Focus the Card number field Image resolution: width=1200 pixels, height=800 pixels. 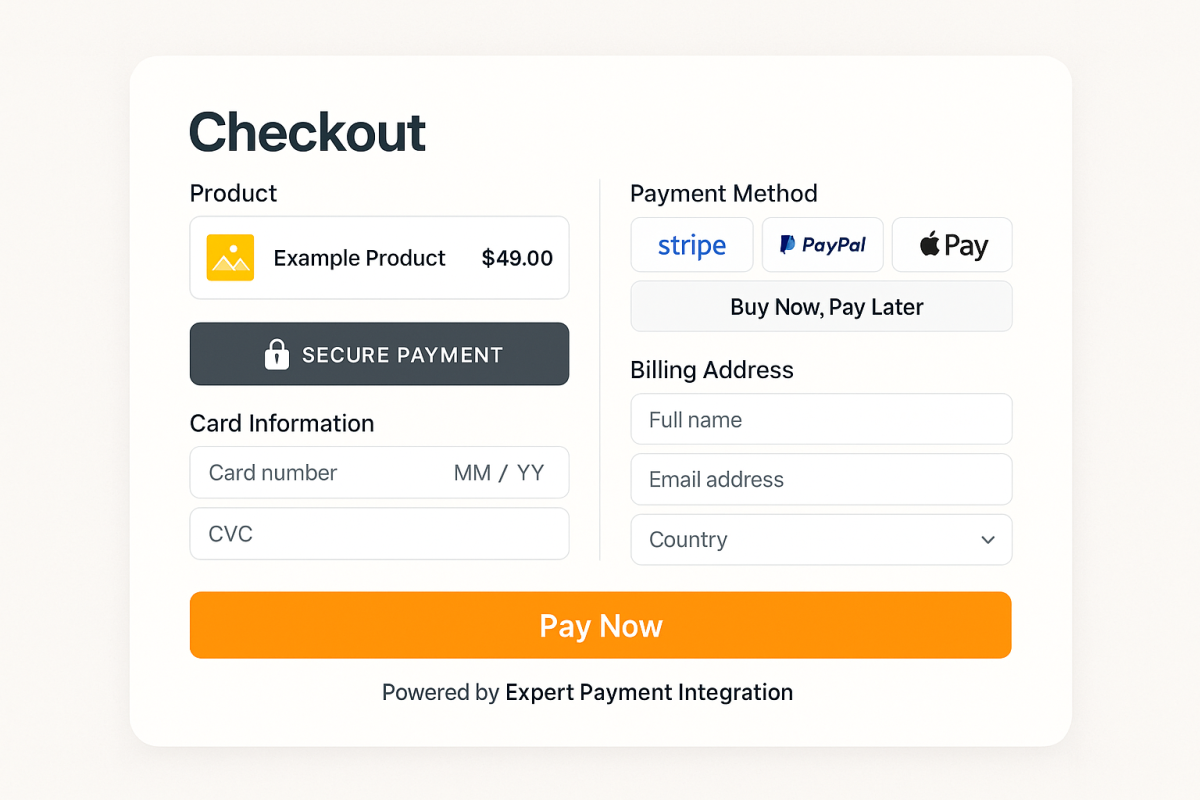[x=300, y=473]
